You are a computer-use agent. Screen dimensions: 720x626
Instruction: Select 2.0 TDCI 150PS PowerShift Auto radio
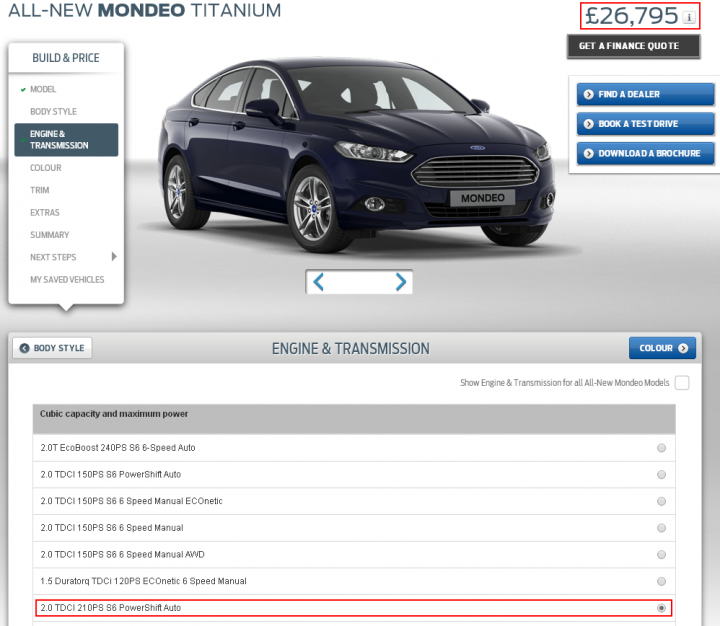pos(661,474)
